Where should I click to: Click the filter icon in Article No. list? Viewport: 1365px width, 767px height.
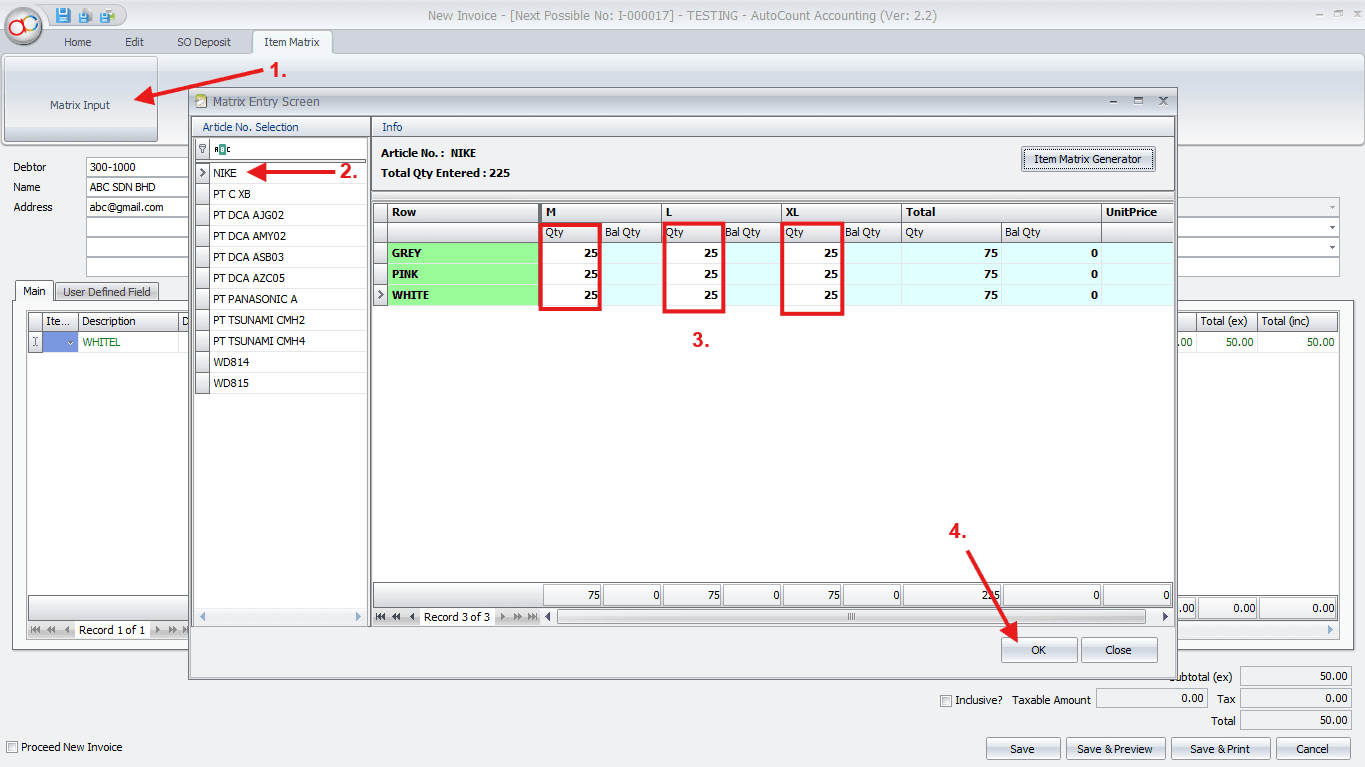(x=203, y=149)
